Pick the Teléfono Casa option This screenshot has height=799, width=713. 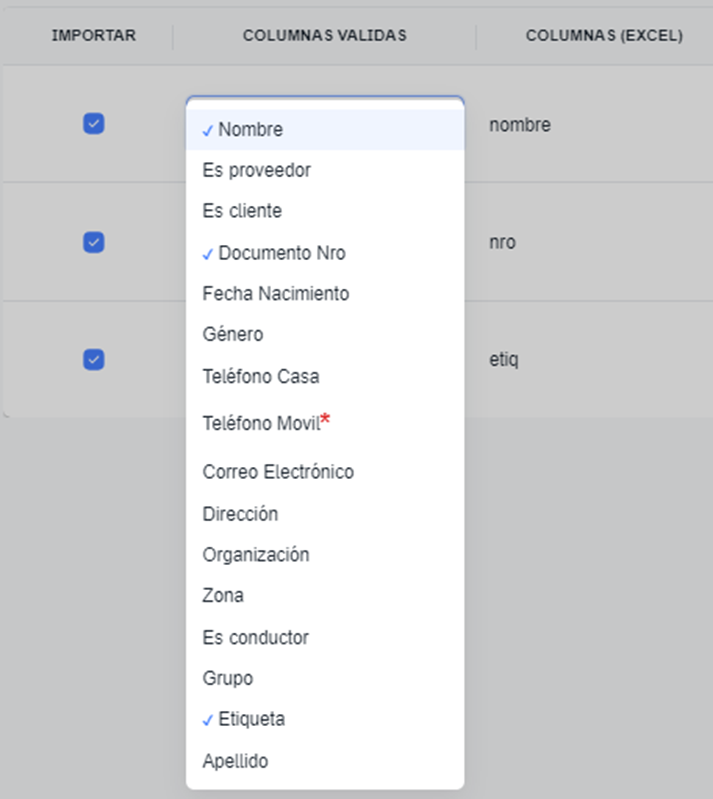pos(260,377)
